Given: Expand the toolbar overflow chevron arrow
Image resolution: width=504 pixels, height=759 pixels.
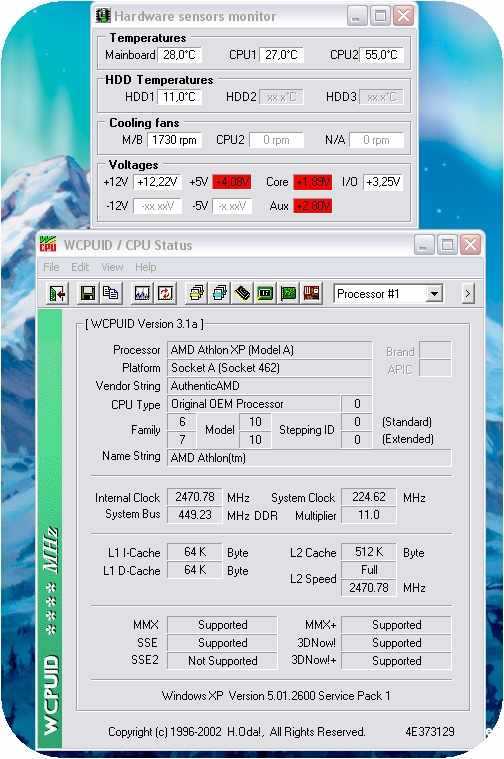Looking at the screenshot, I should point(467,294).
